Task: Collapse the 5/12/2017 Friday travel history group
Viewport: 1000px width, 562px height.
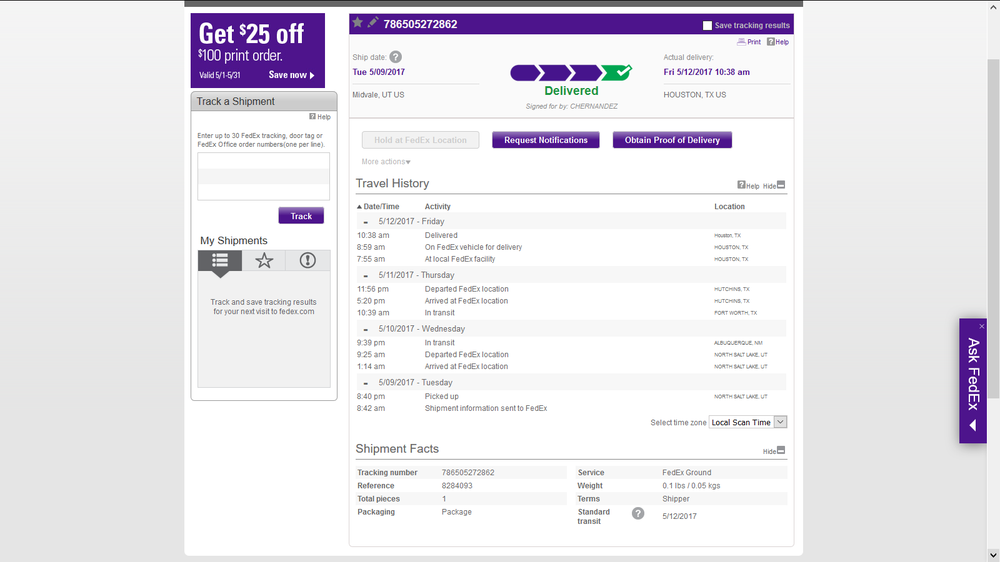Action: tap(366, 222)
